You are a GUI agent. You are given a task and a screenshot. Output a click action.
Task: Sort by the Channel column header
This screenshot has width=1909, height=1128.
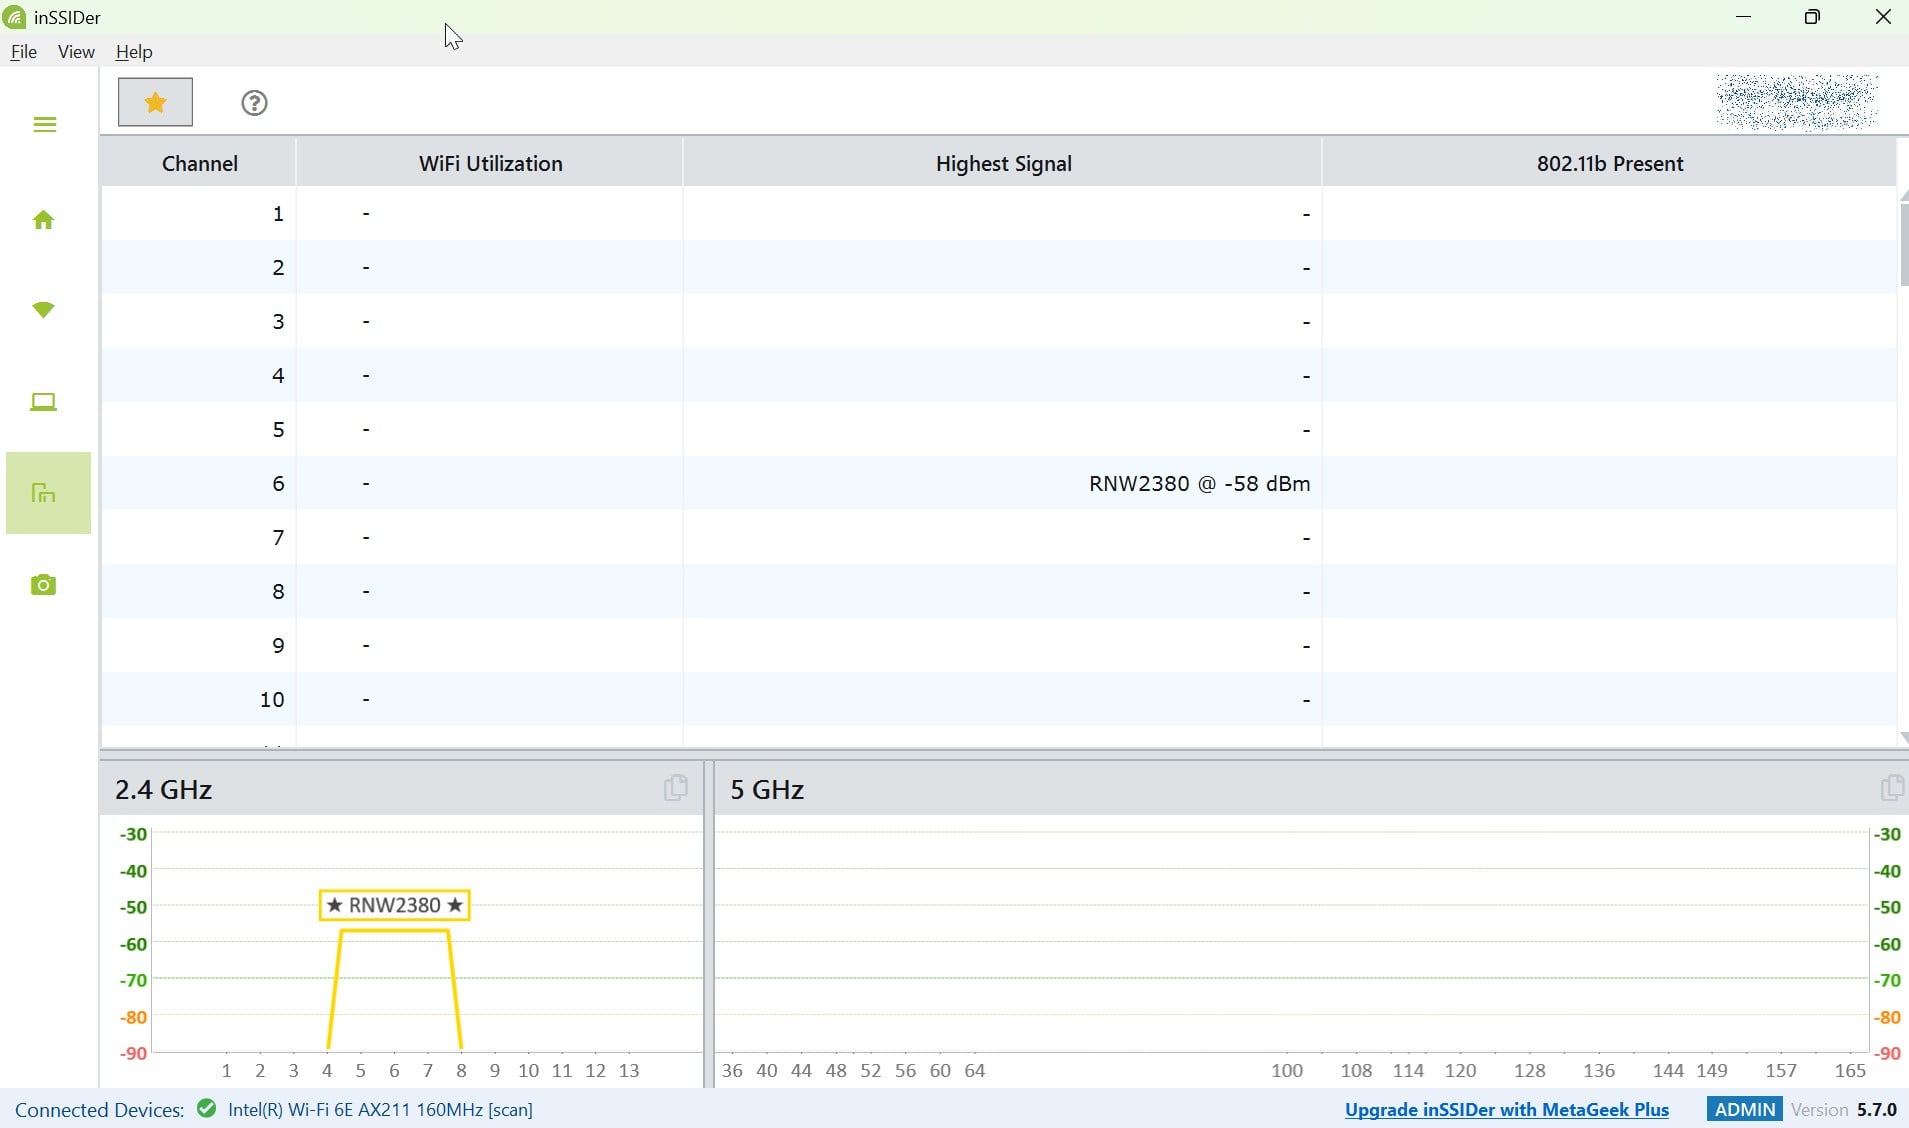[199, 163]
